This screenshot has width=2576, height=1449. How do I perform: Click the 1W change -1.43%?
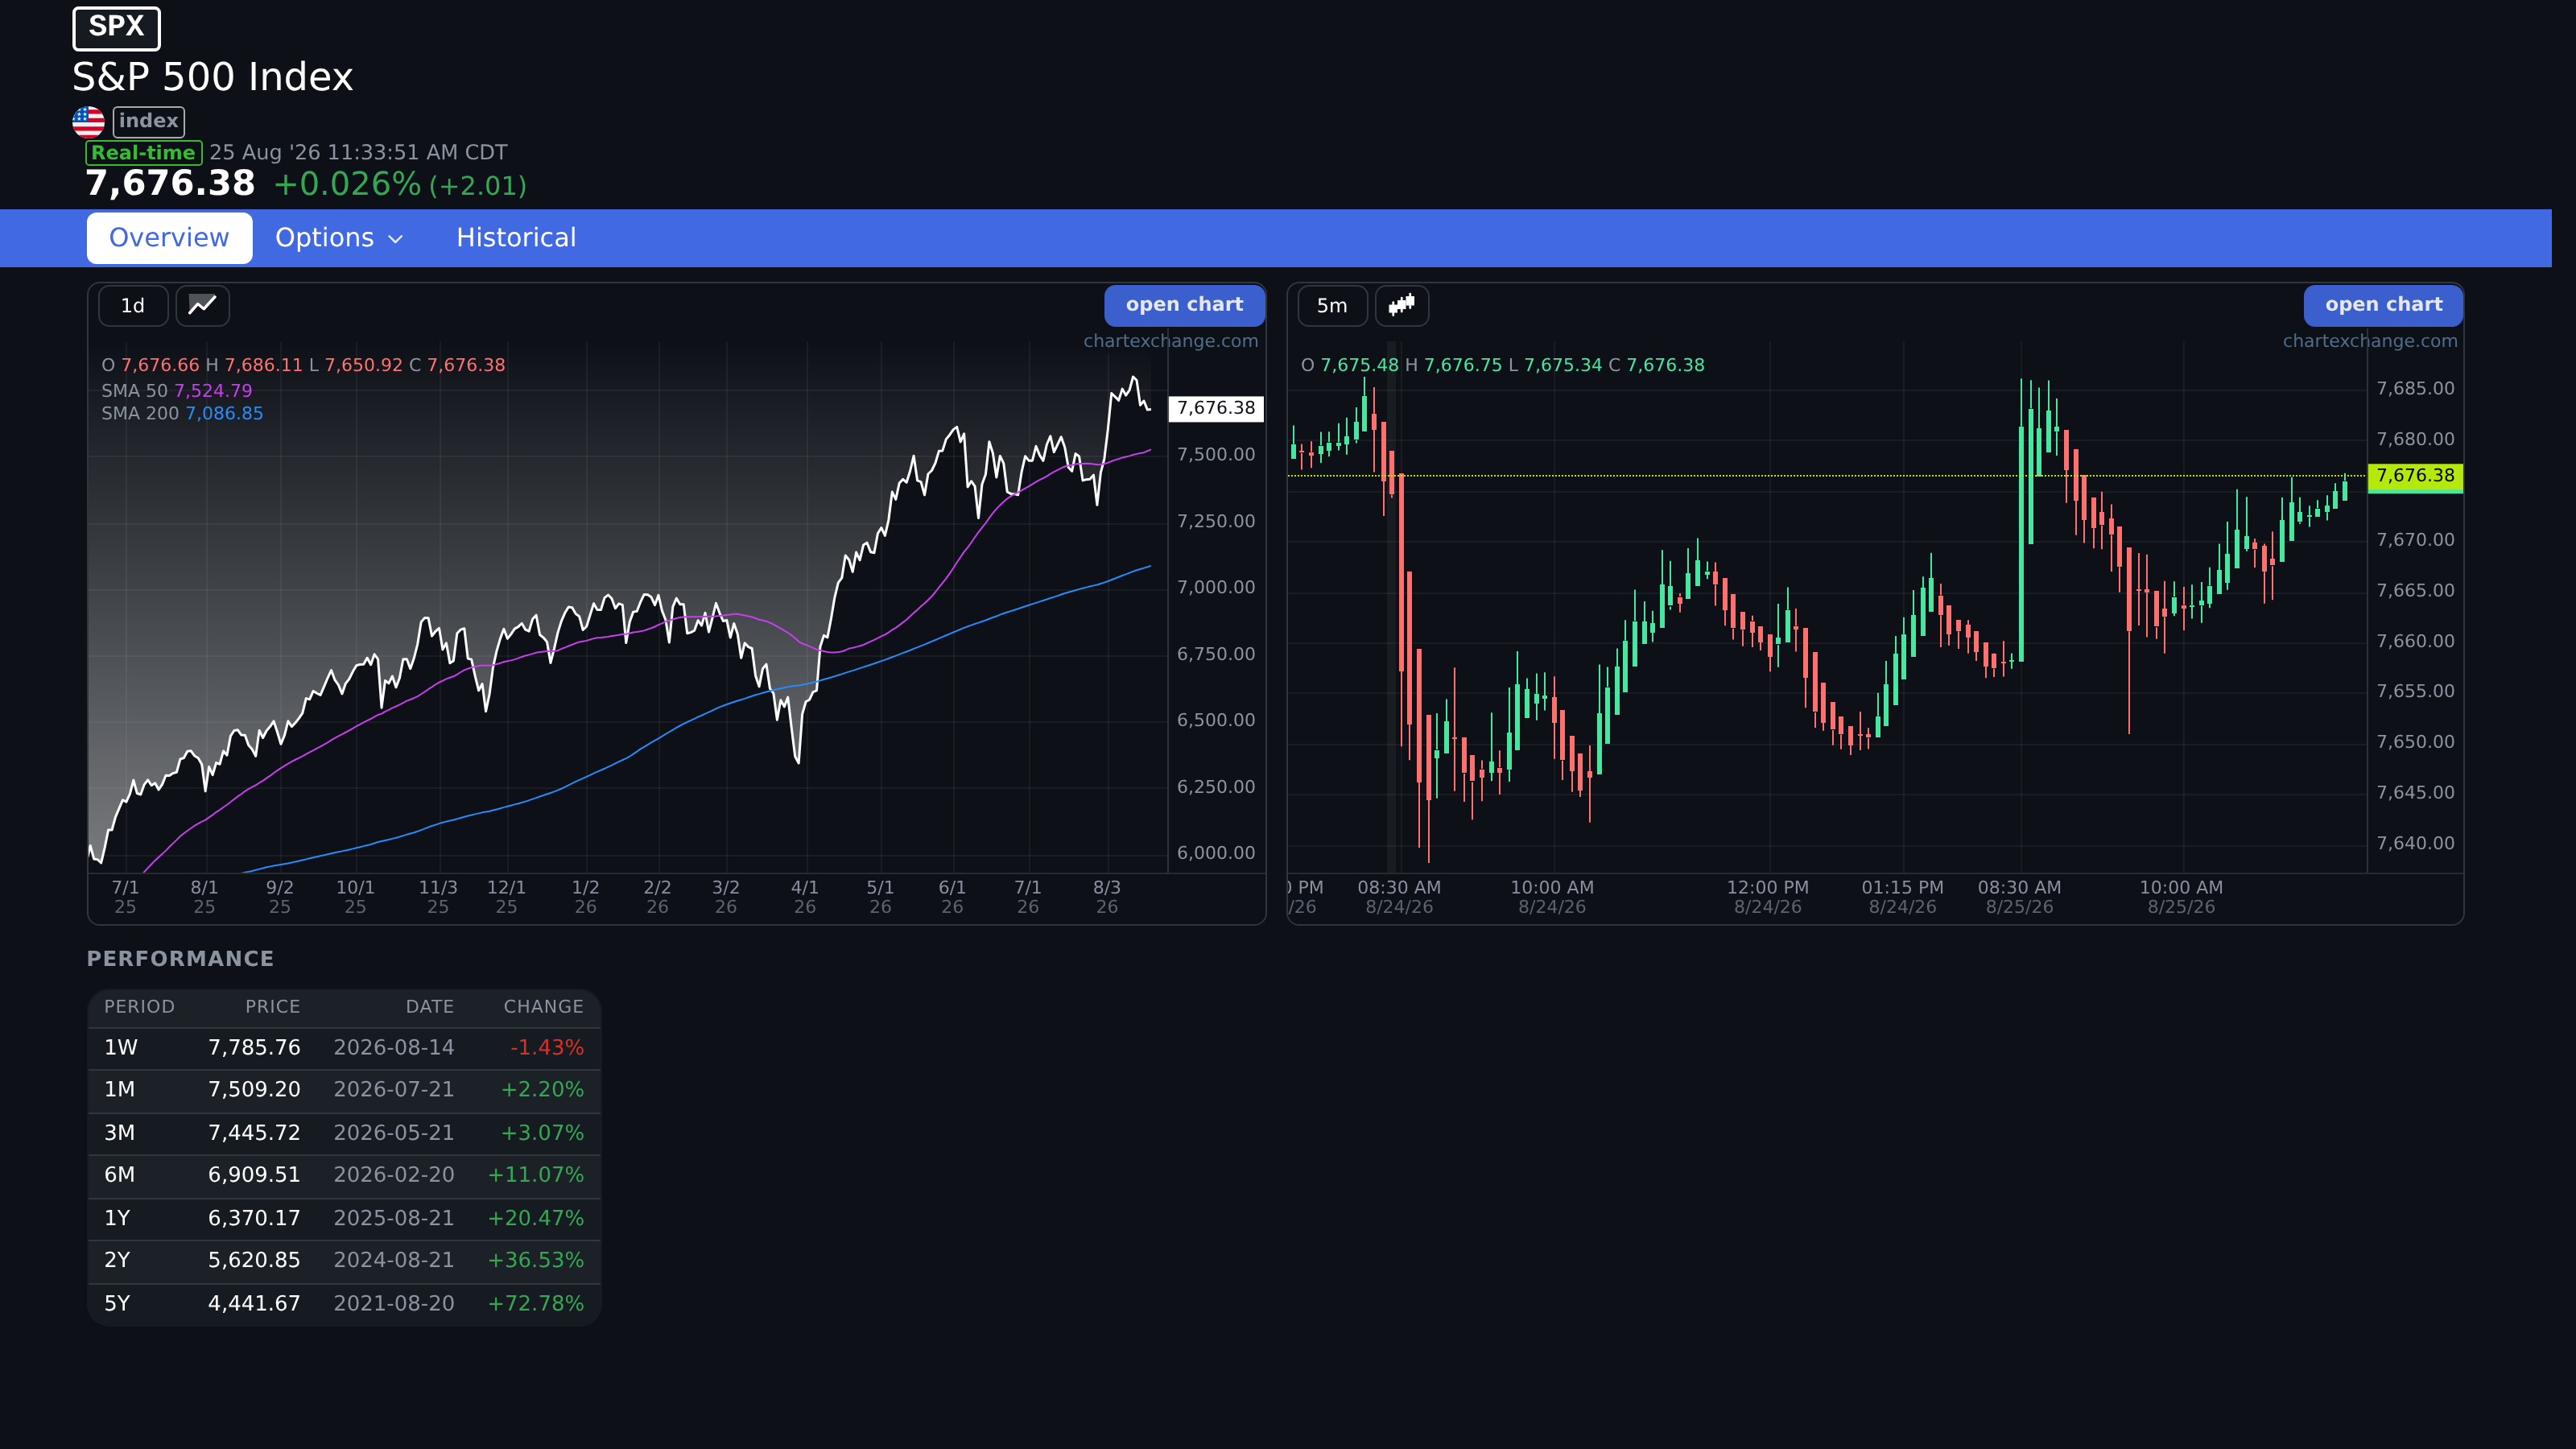coord(547,1047)
